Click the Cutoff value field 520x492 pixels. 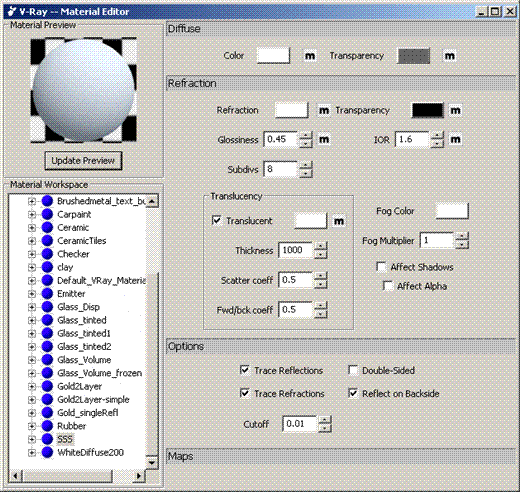(299, 424)
